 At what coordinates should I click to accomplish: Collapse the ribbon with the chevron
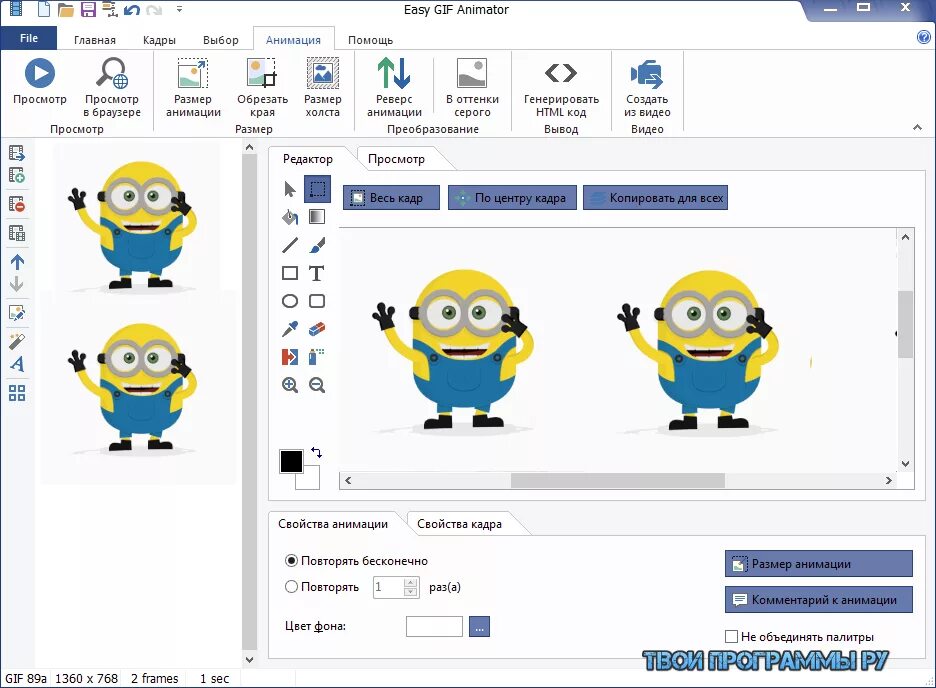917,127
